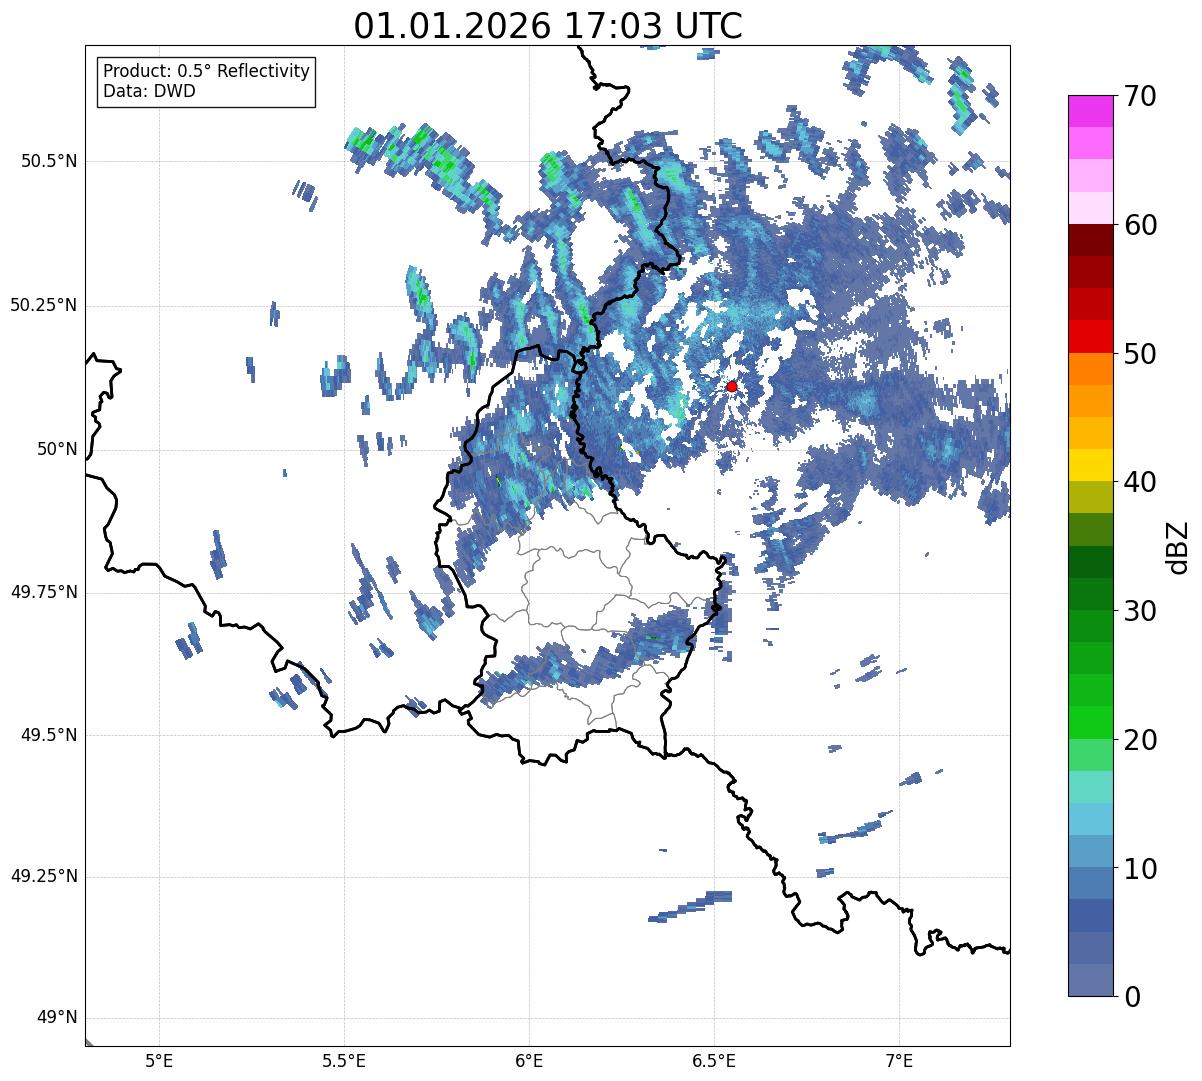This screenshot has width=1202, height=1081.
Task: Click the red radar site marker
Action: [732, 386]
